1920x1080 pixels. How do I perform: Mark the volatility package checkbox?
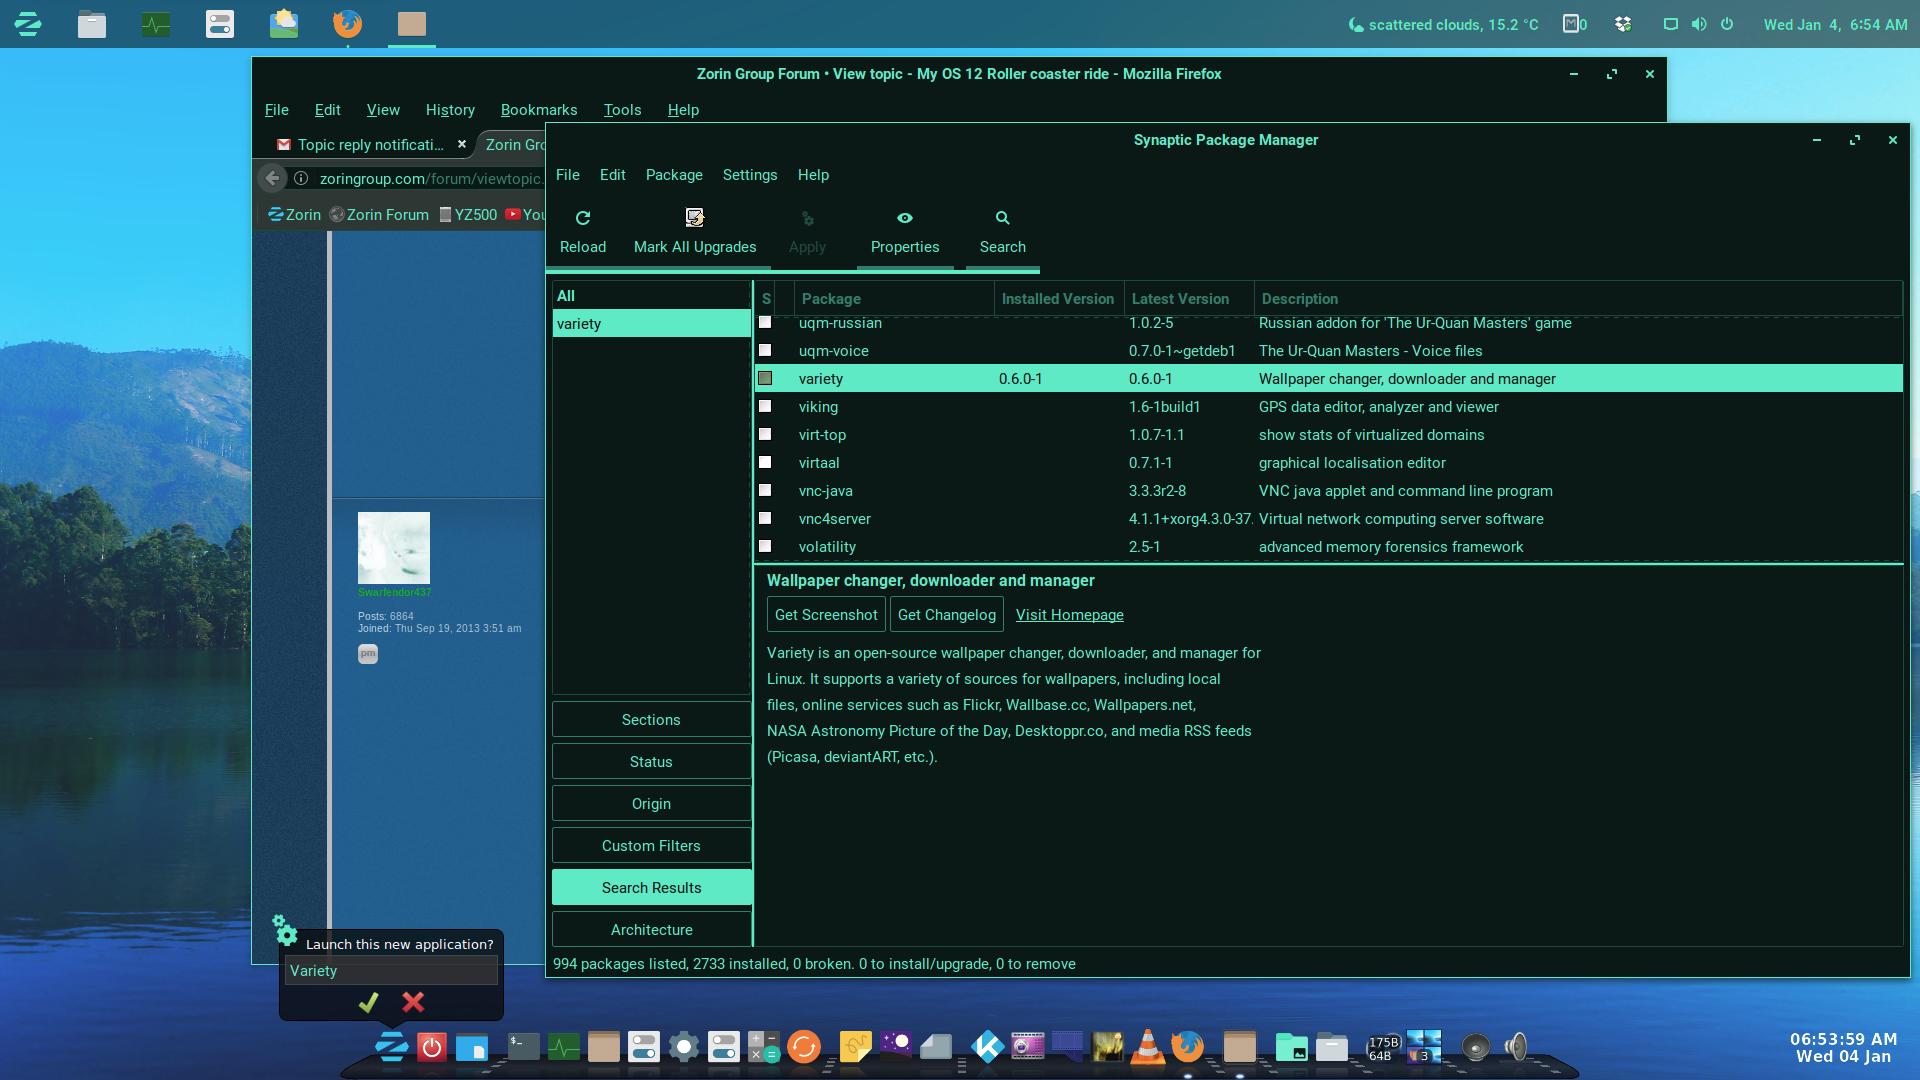(765, 546)
